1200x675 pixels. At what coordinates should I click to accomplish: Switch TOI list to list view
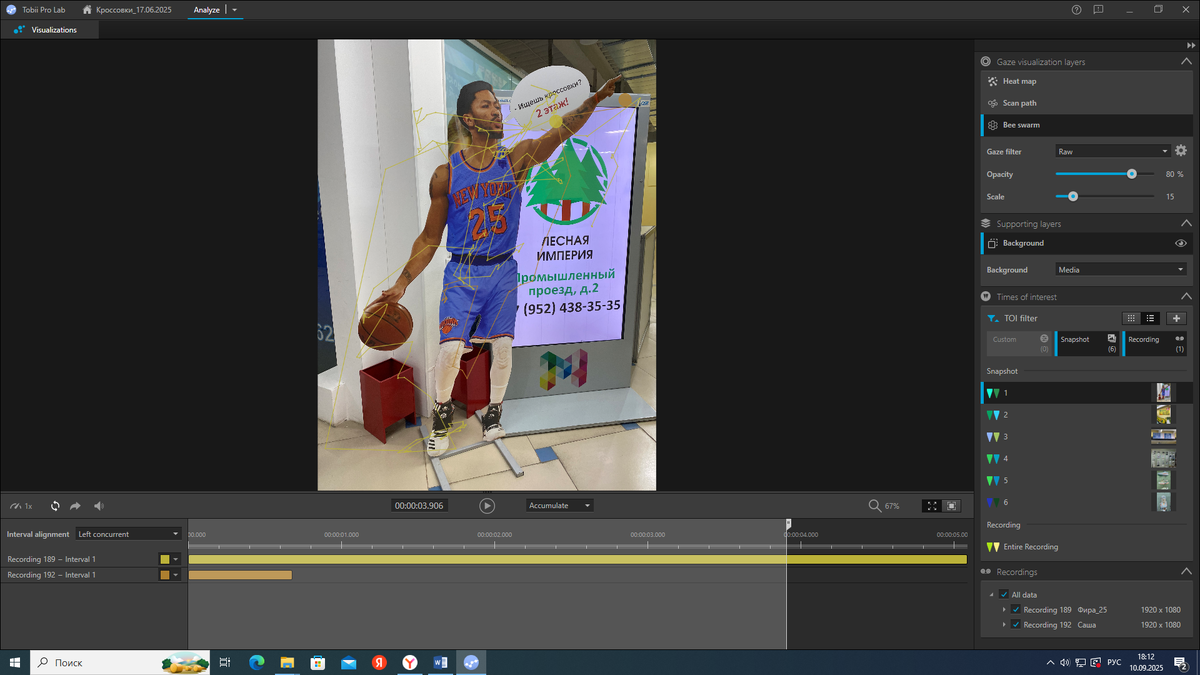pyautogui.click(x=1150, y=318)
